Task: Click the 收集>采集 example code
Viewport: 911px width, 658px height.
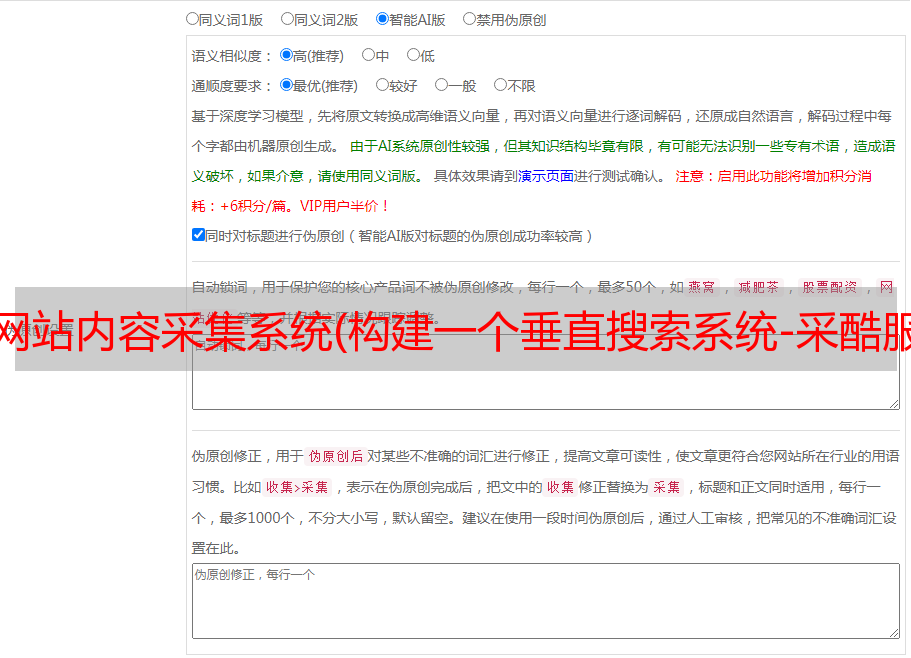Action: coord(297,487)
